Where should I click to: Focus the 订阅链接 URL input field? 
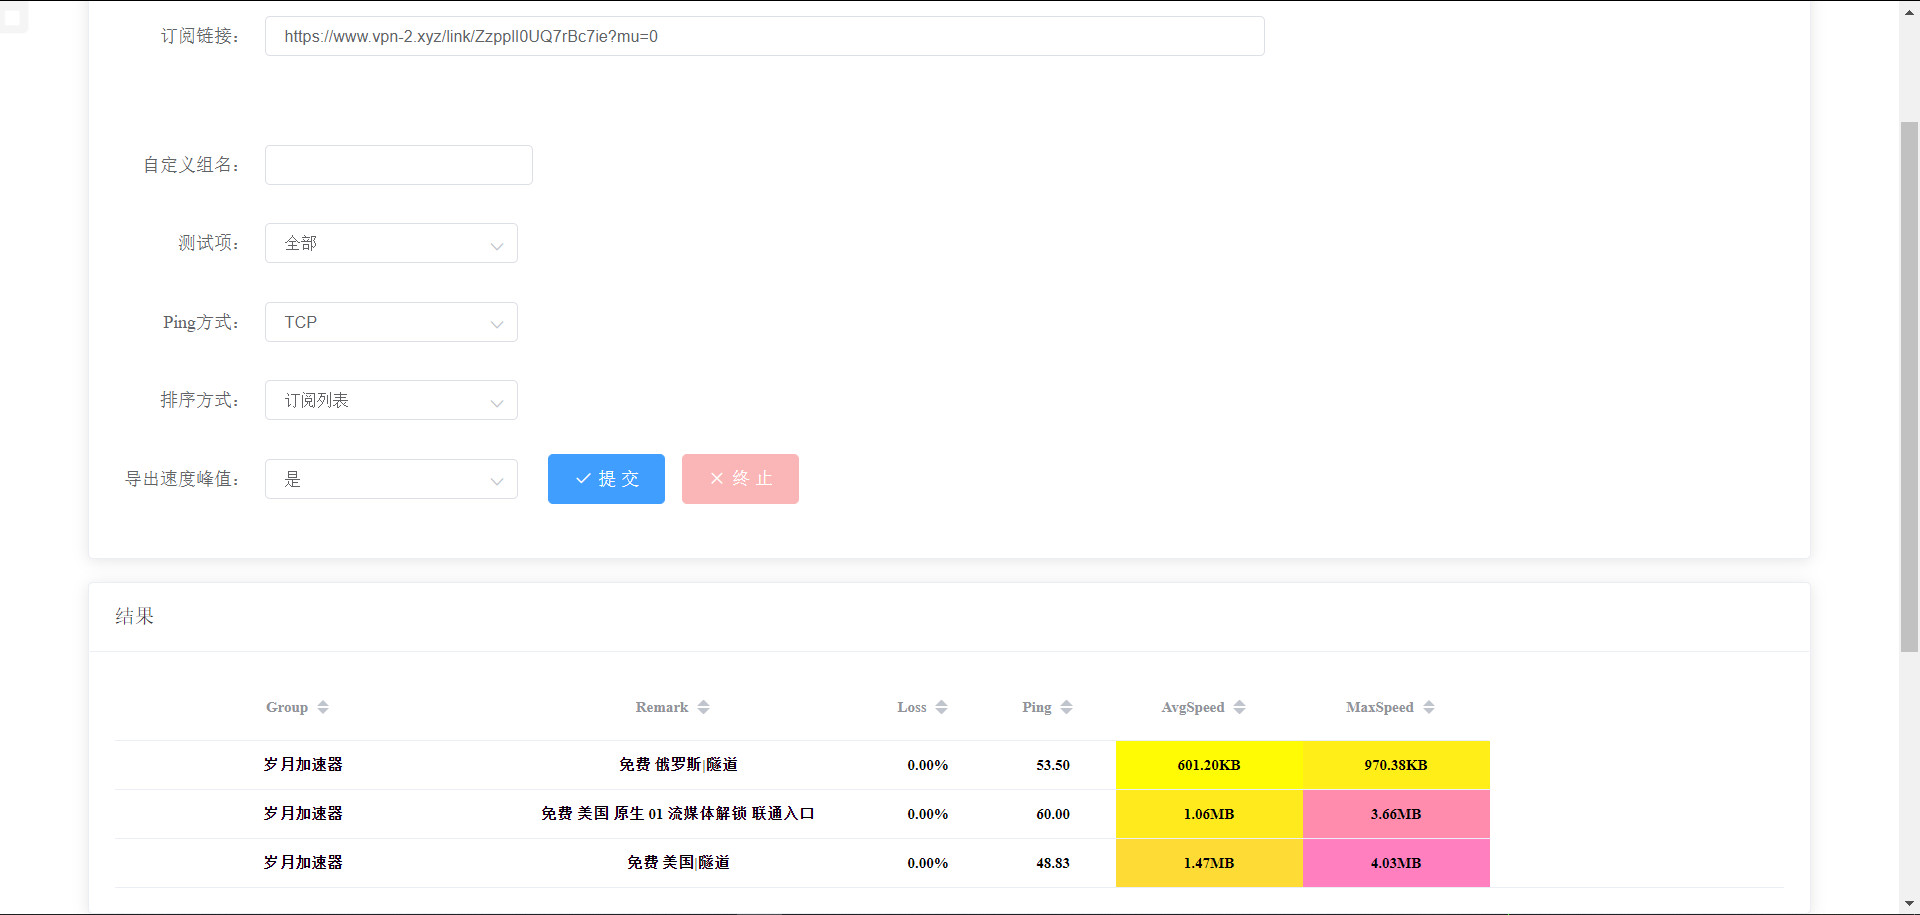(x=764, y=36)
